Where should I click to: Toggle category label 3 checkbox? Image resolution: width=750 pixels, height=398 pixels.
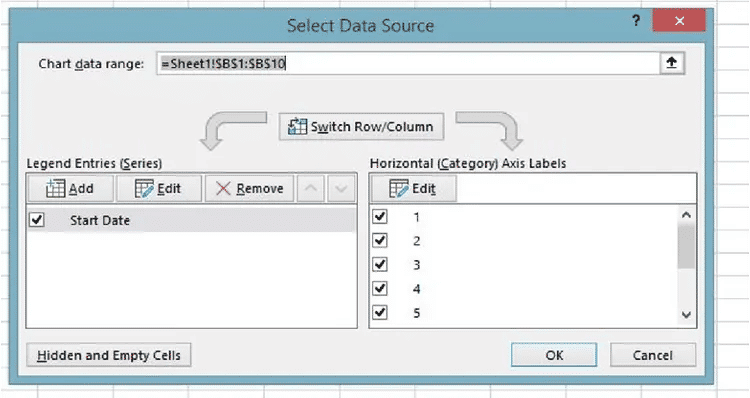click(x=380, y=265)
